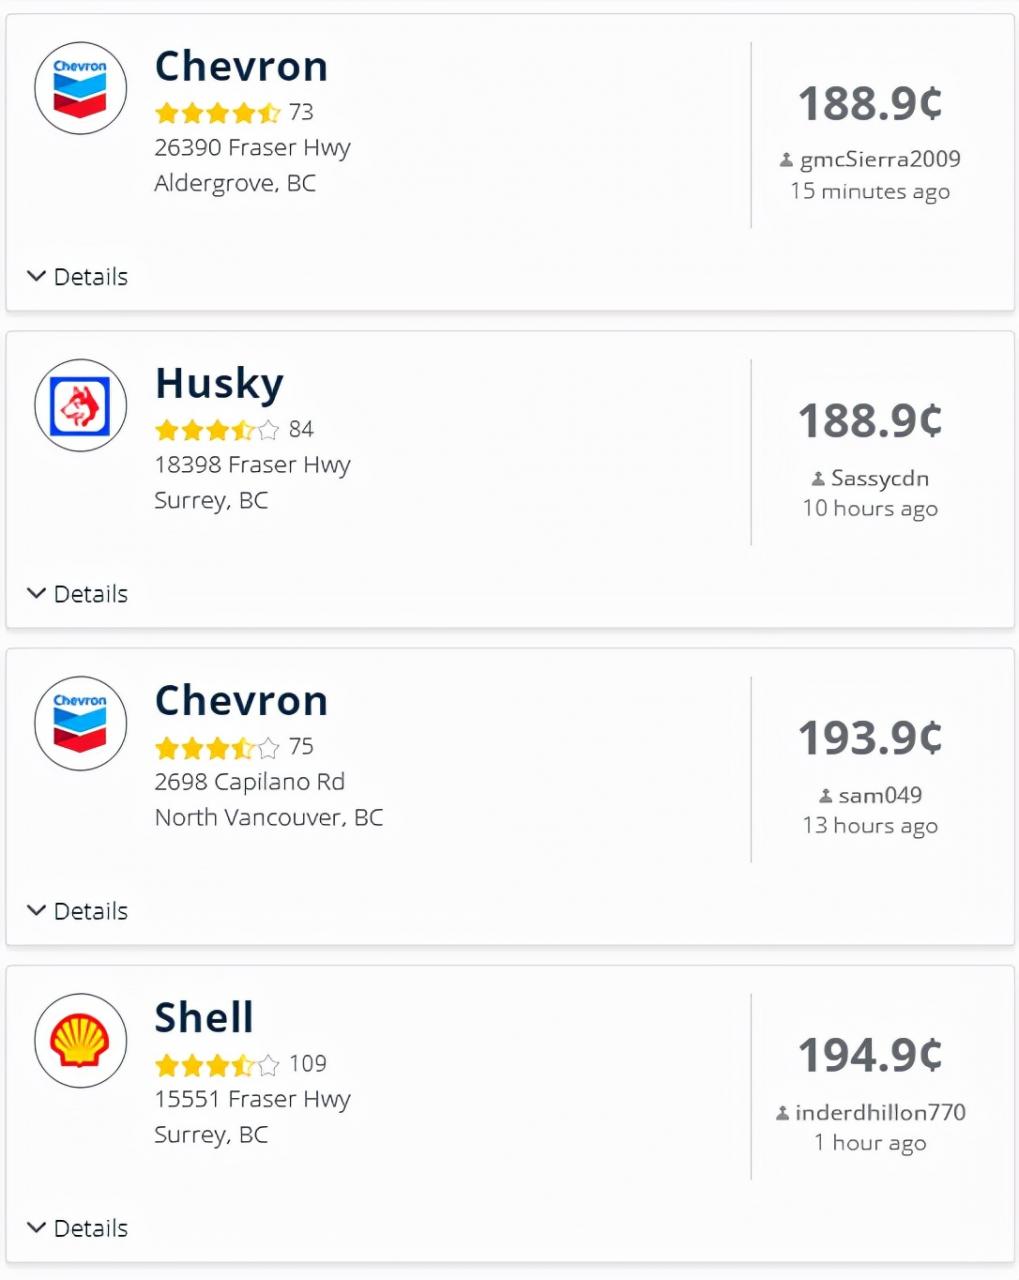Expand Details for the Husky station
The height and width of the screenshot is (1280, 1019).
point(78,594)
